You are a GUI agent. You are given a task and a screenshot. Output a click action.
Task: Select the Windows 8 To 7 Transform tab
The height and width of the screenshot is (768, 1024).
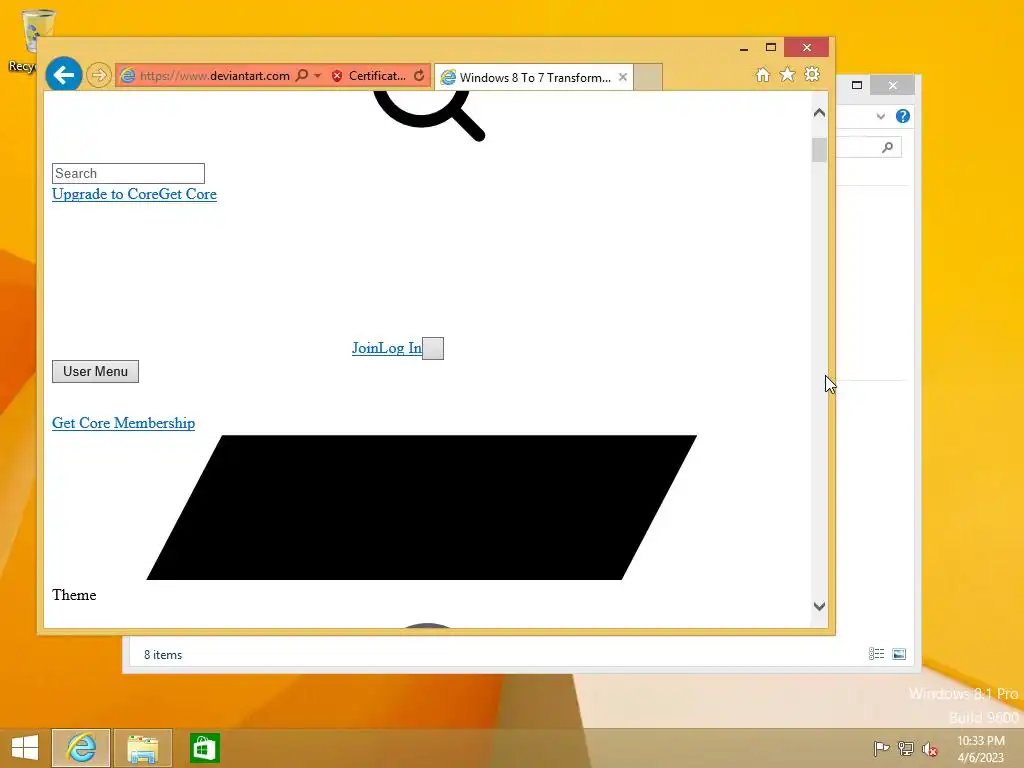coord(534,78)
